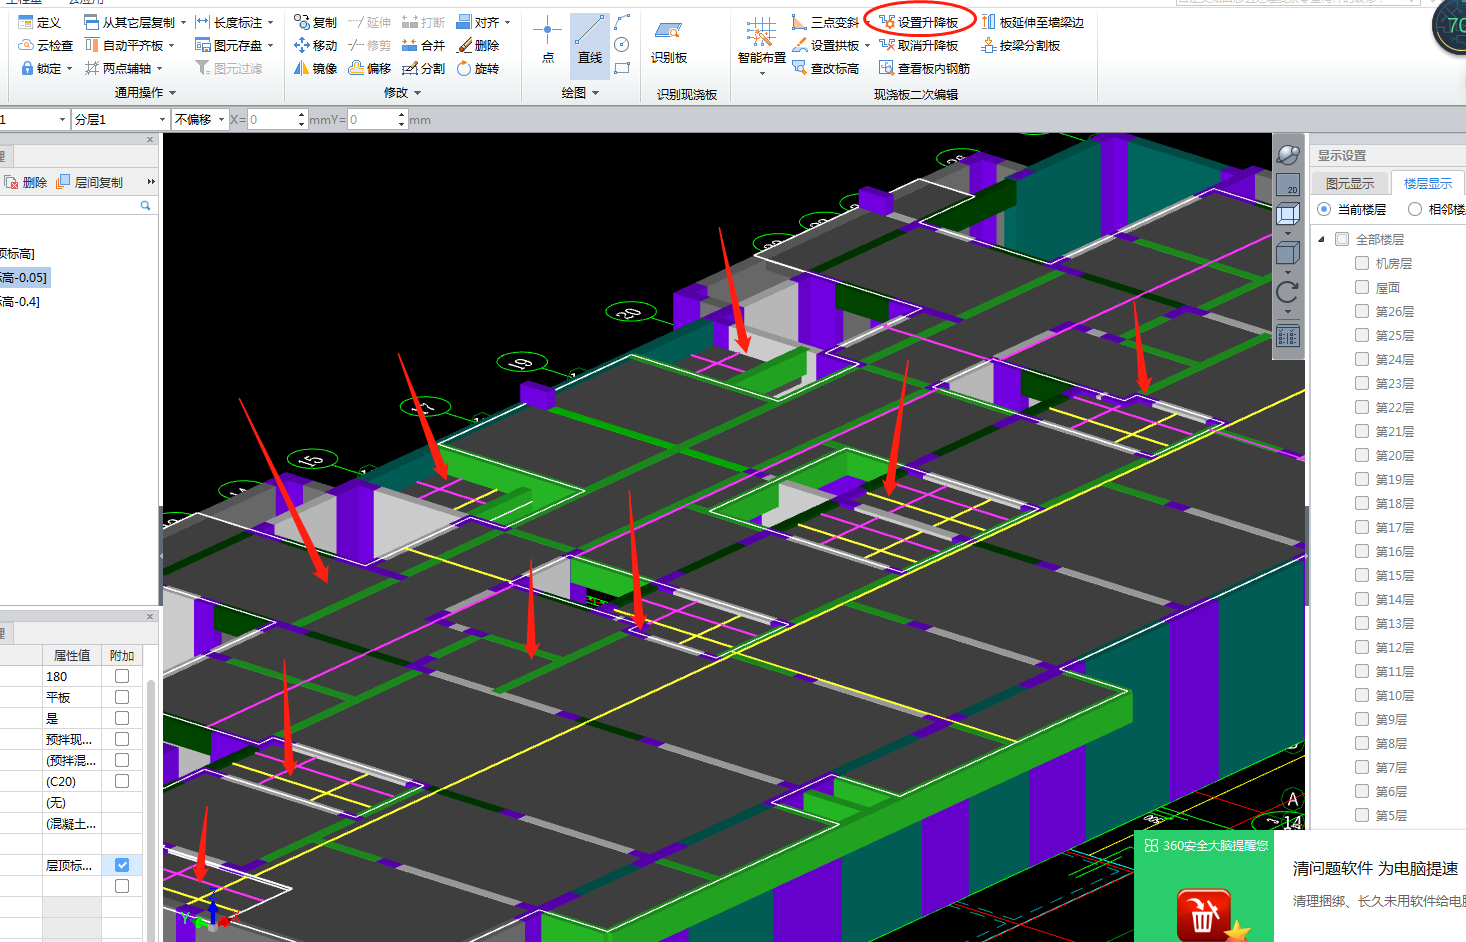Click the rotate view icon in viewport toolbar
Viewport: 1466px width, 942px height.
pos(1288,292)
